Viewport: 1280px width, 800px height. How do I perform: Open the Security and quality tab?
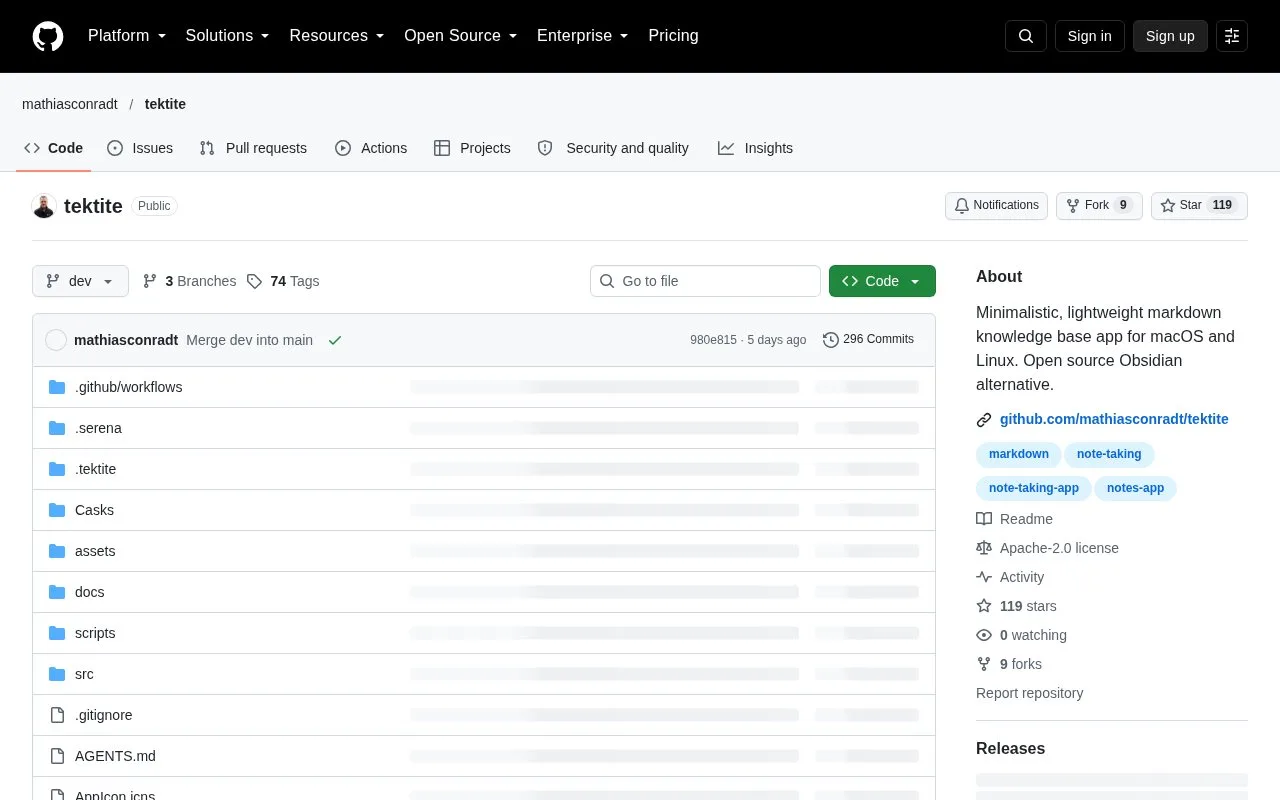tap(613, 148)
